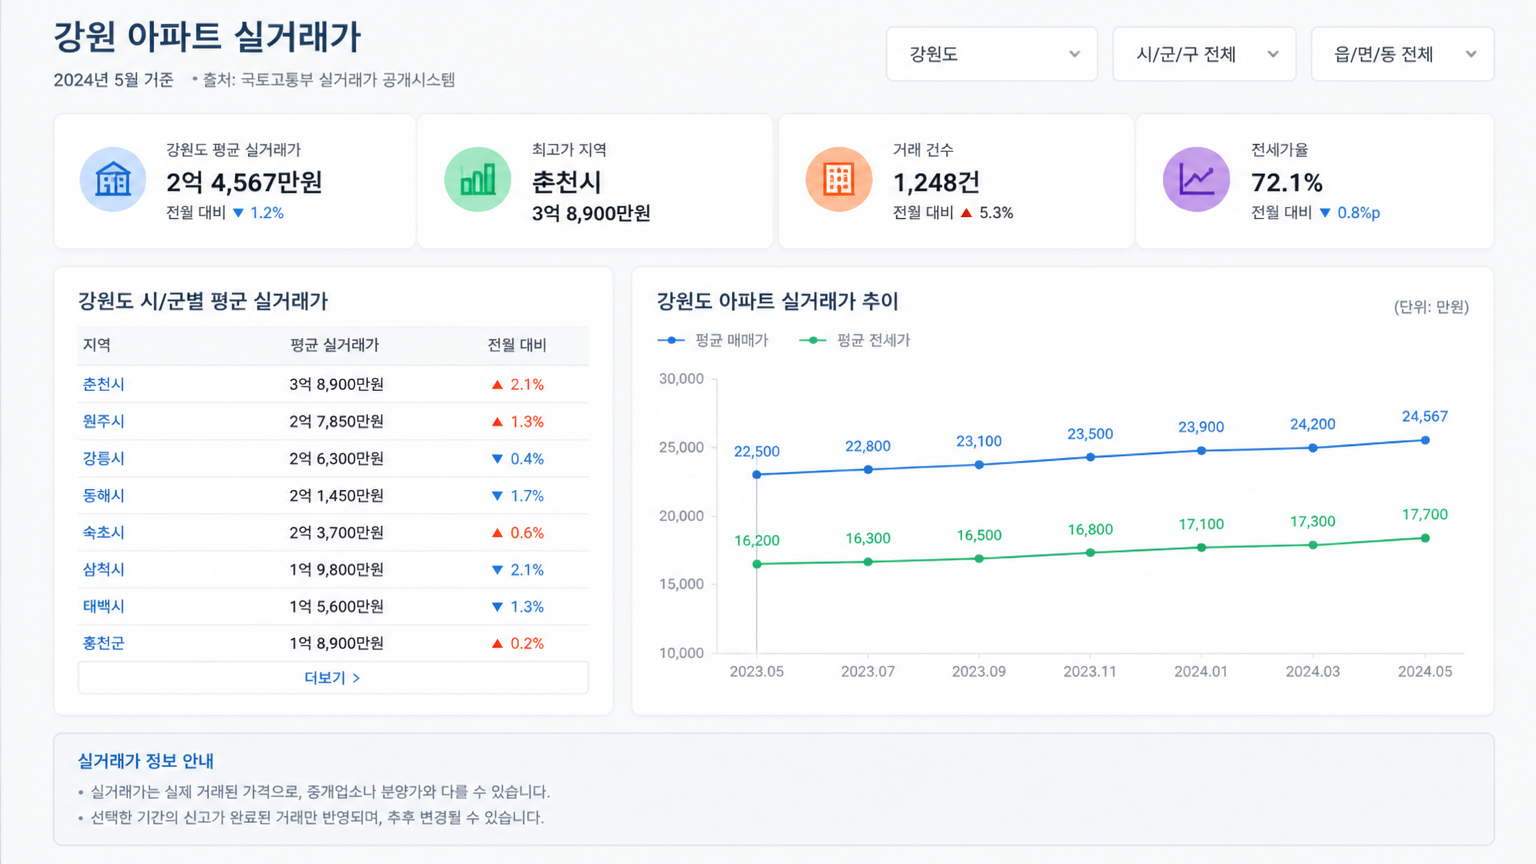Click the 평균 실거래가 column header
1536x864 pixels.
(334, 345)
